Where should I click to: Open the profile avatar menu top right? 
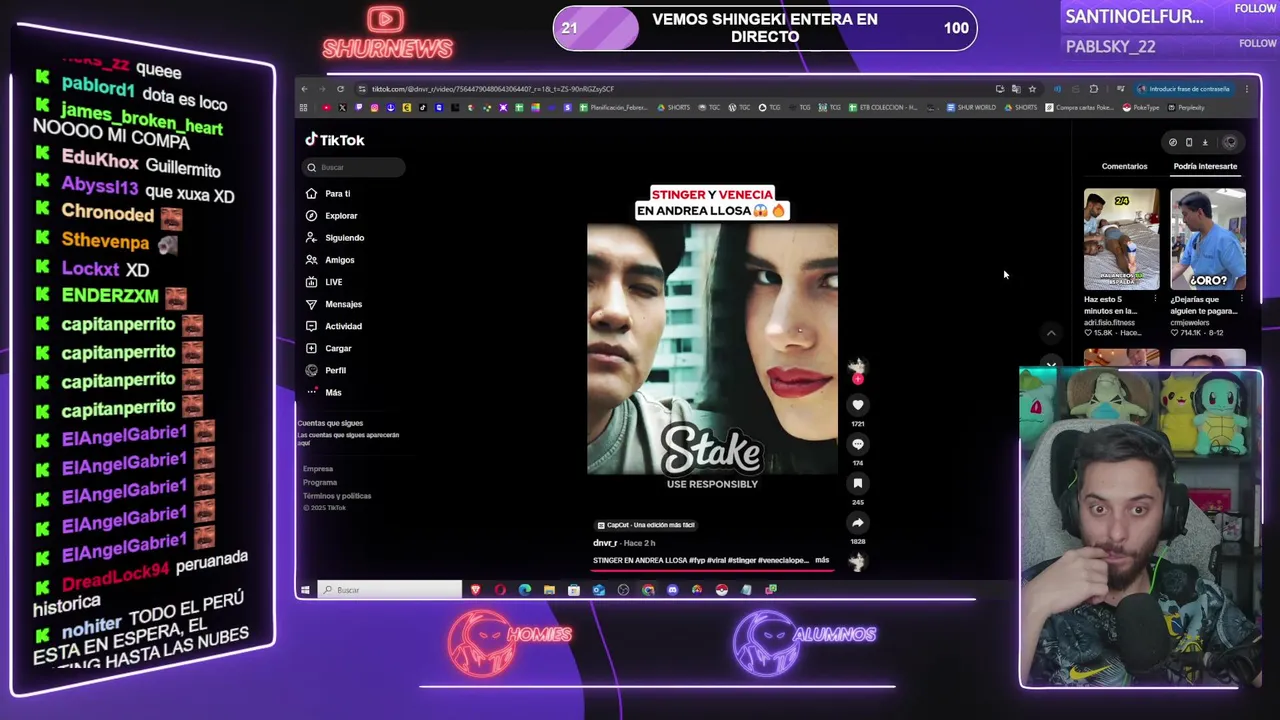point(1230,142)
